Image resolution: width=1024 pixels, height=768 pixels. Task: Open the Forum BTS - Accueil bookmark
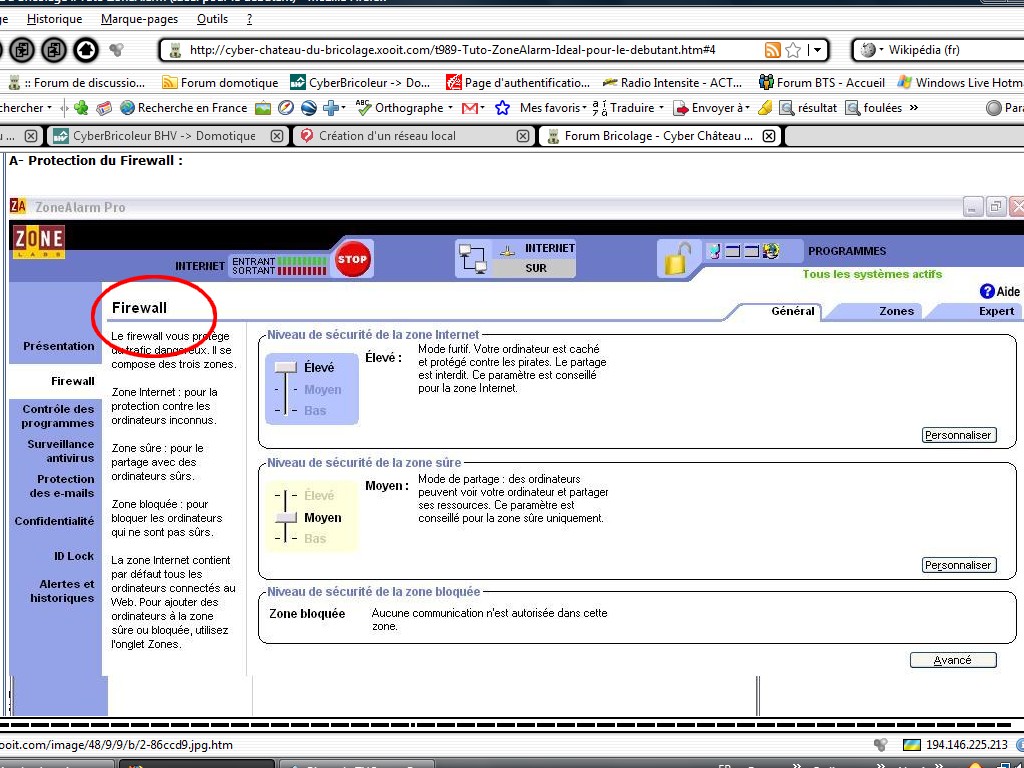tap(822, 82)
